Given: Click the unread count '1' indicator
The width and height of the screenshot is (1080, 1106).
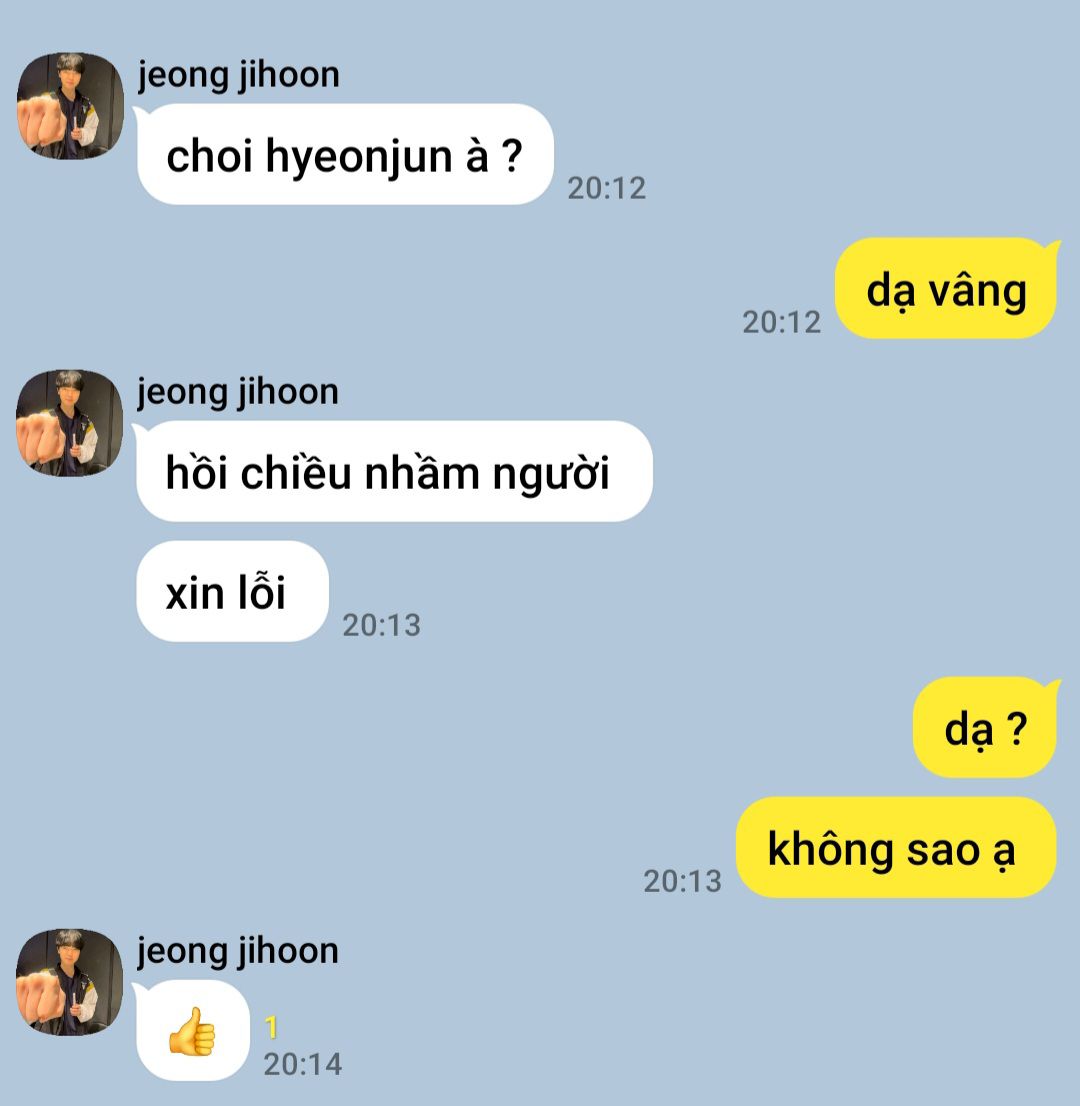Looking at the screenshot, I should pos(272,1028).
